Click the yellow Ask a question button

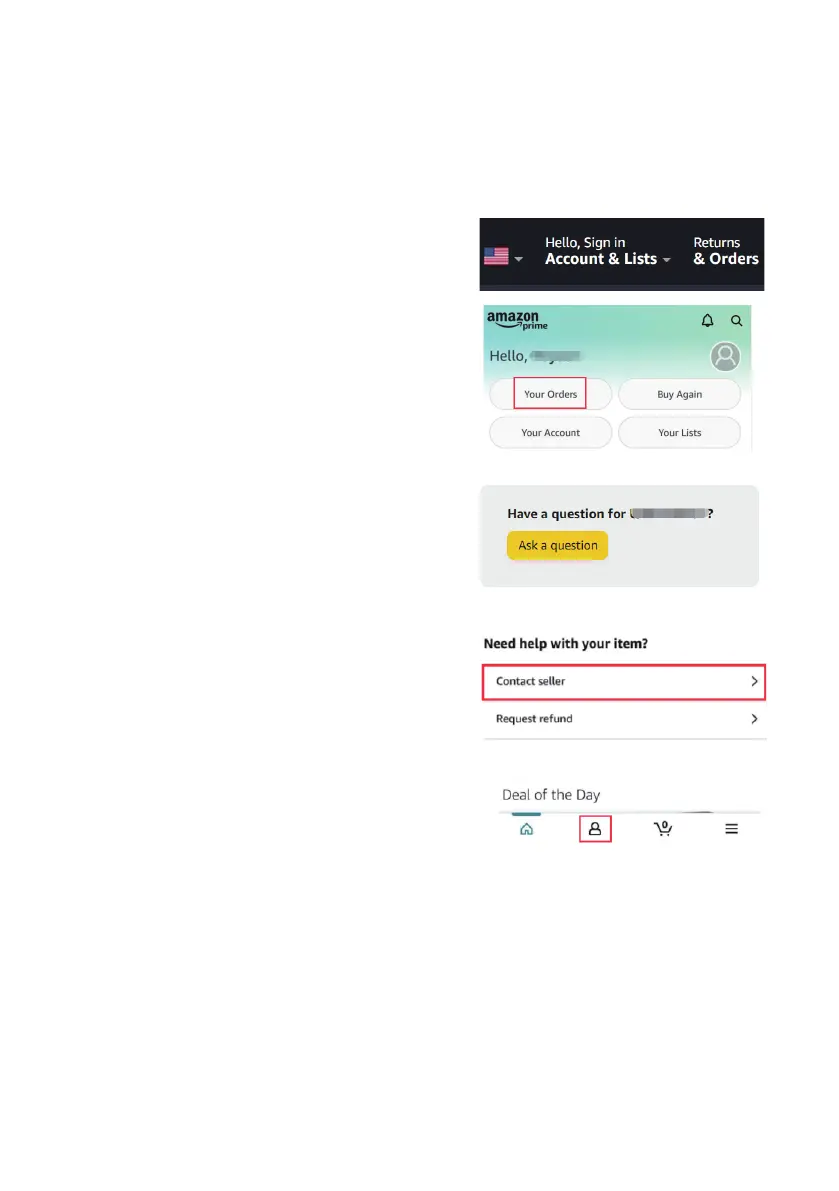pyautogui.click(x=557, y=546)
